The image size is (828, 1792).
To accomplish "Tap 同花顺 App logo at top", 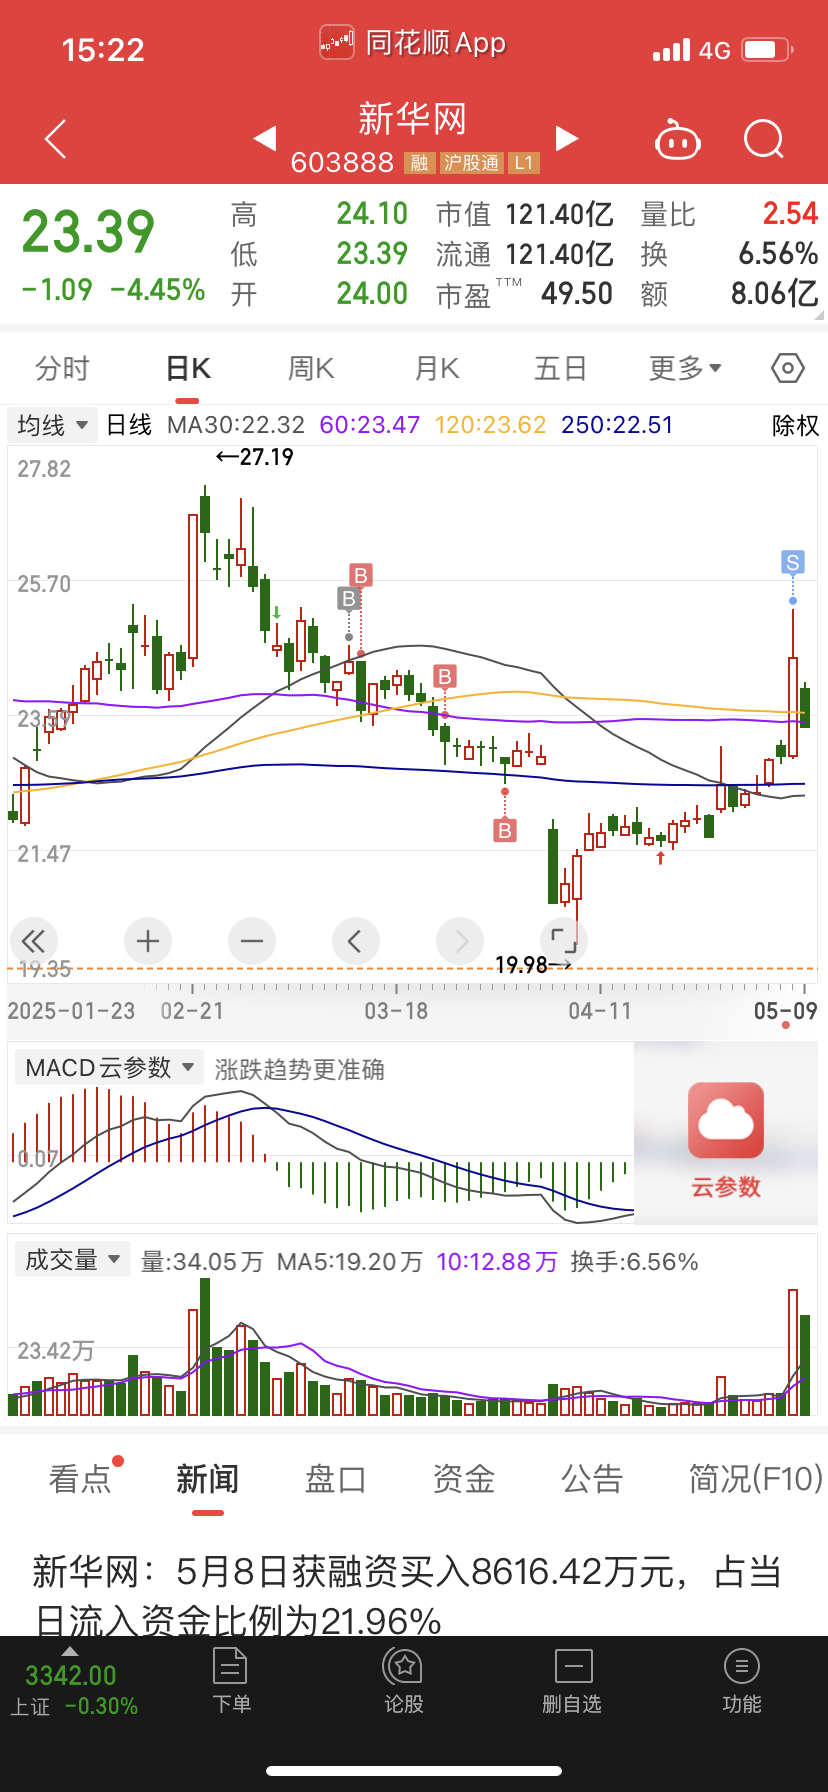I will click(413, 43).
